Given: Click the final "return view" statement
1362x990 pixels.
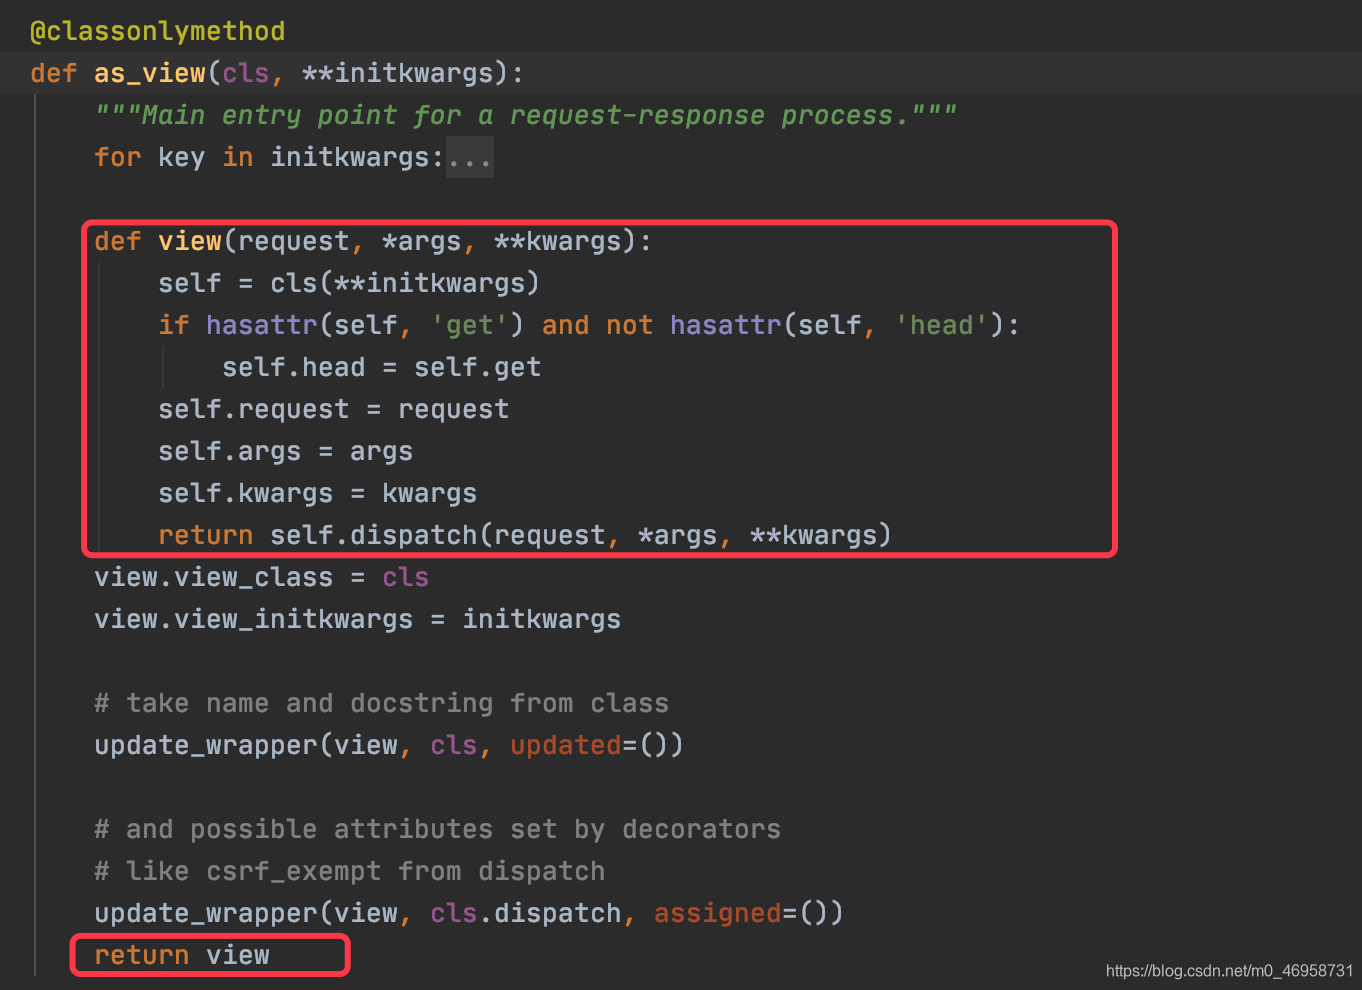Looking at the screenshot, I should 182,955.
